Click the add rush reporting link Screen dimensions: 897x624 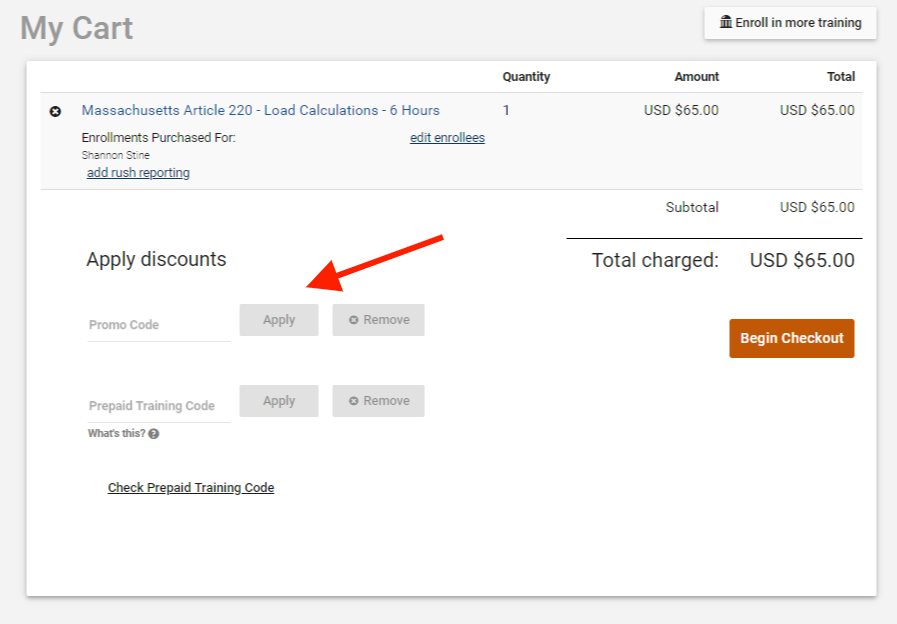pos(138,172)
